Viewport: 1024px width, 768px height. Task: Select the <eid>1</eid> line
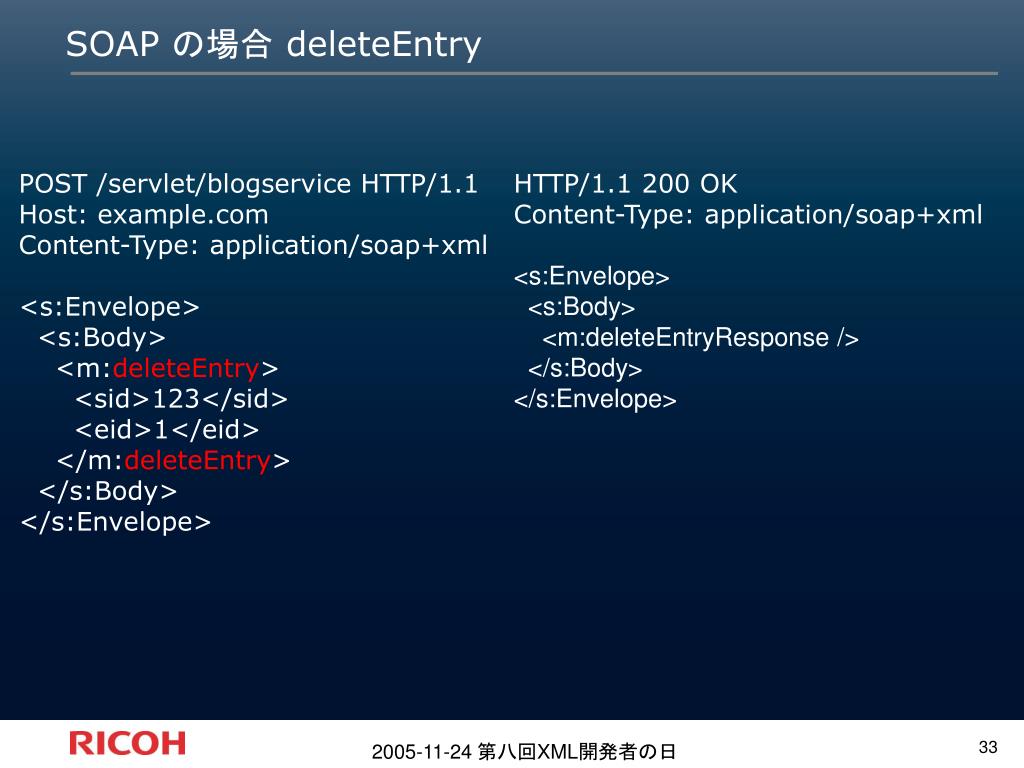tap(167, 430)
